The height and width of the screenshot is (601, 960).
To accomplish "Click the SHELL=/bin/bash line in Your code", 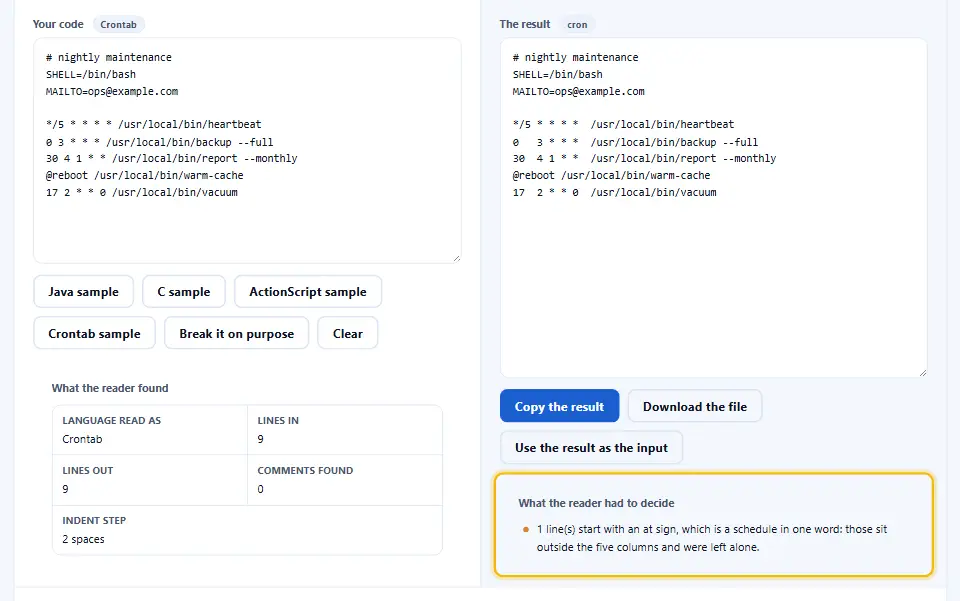I will point(91,74).
